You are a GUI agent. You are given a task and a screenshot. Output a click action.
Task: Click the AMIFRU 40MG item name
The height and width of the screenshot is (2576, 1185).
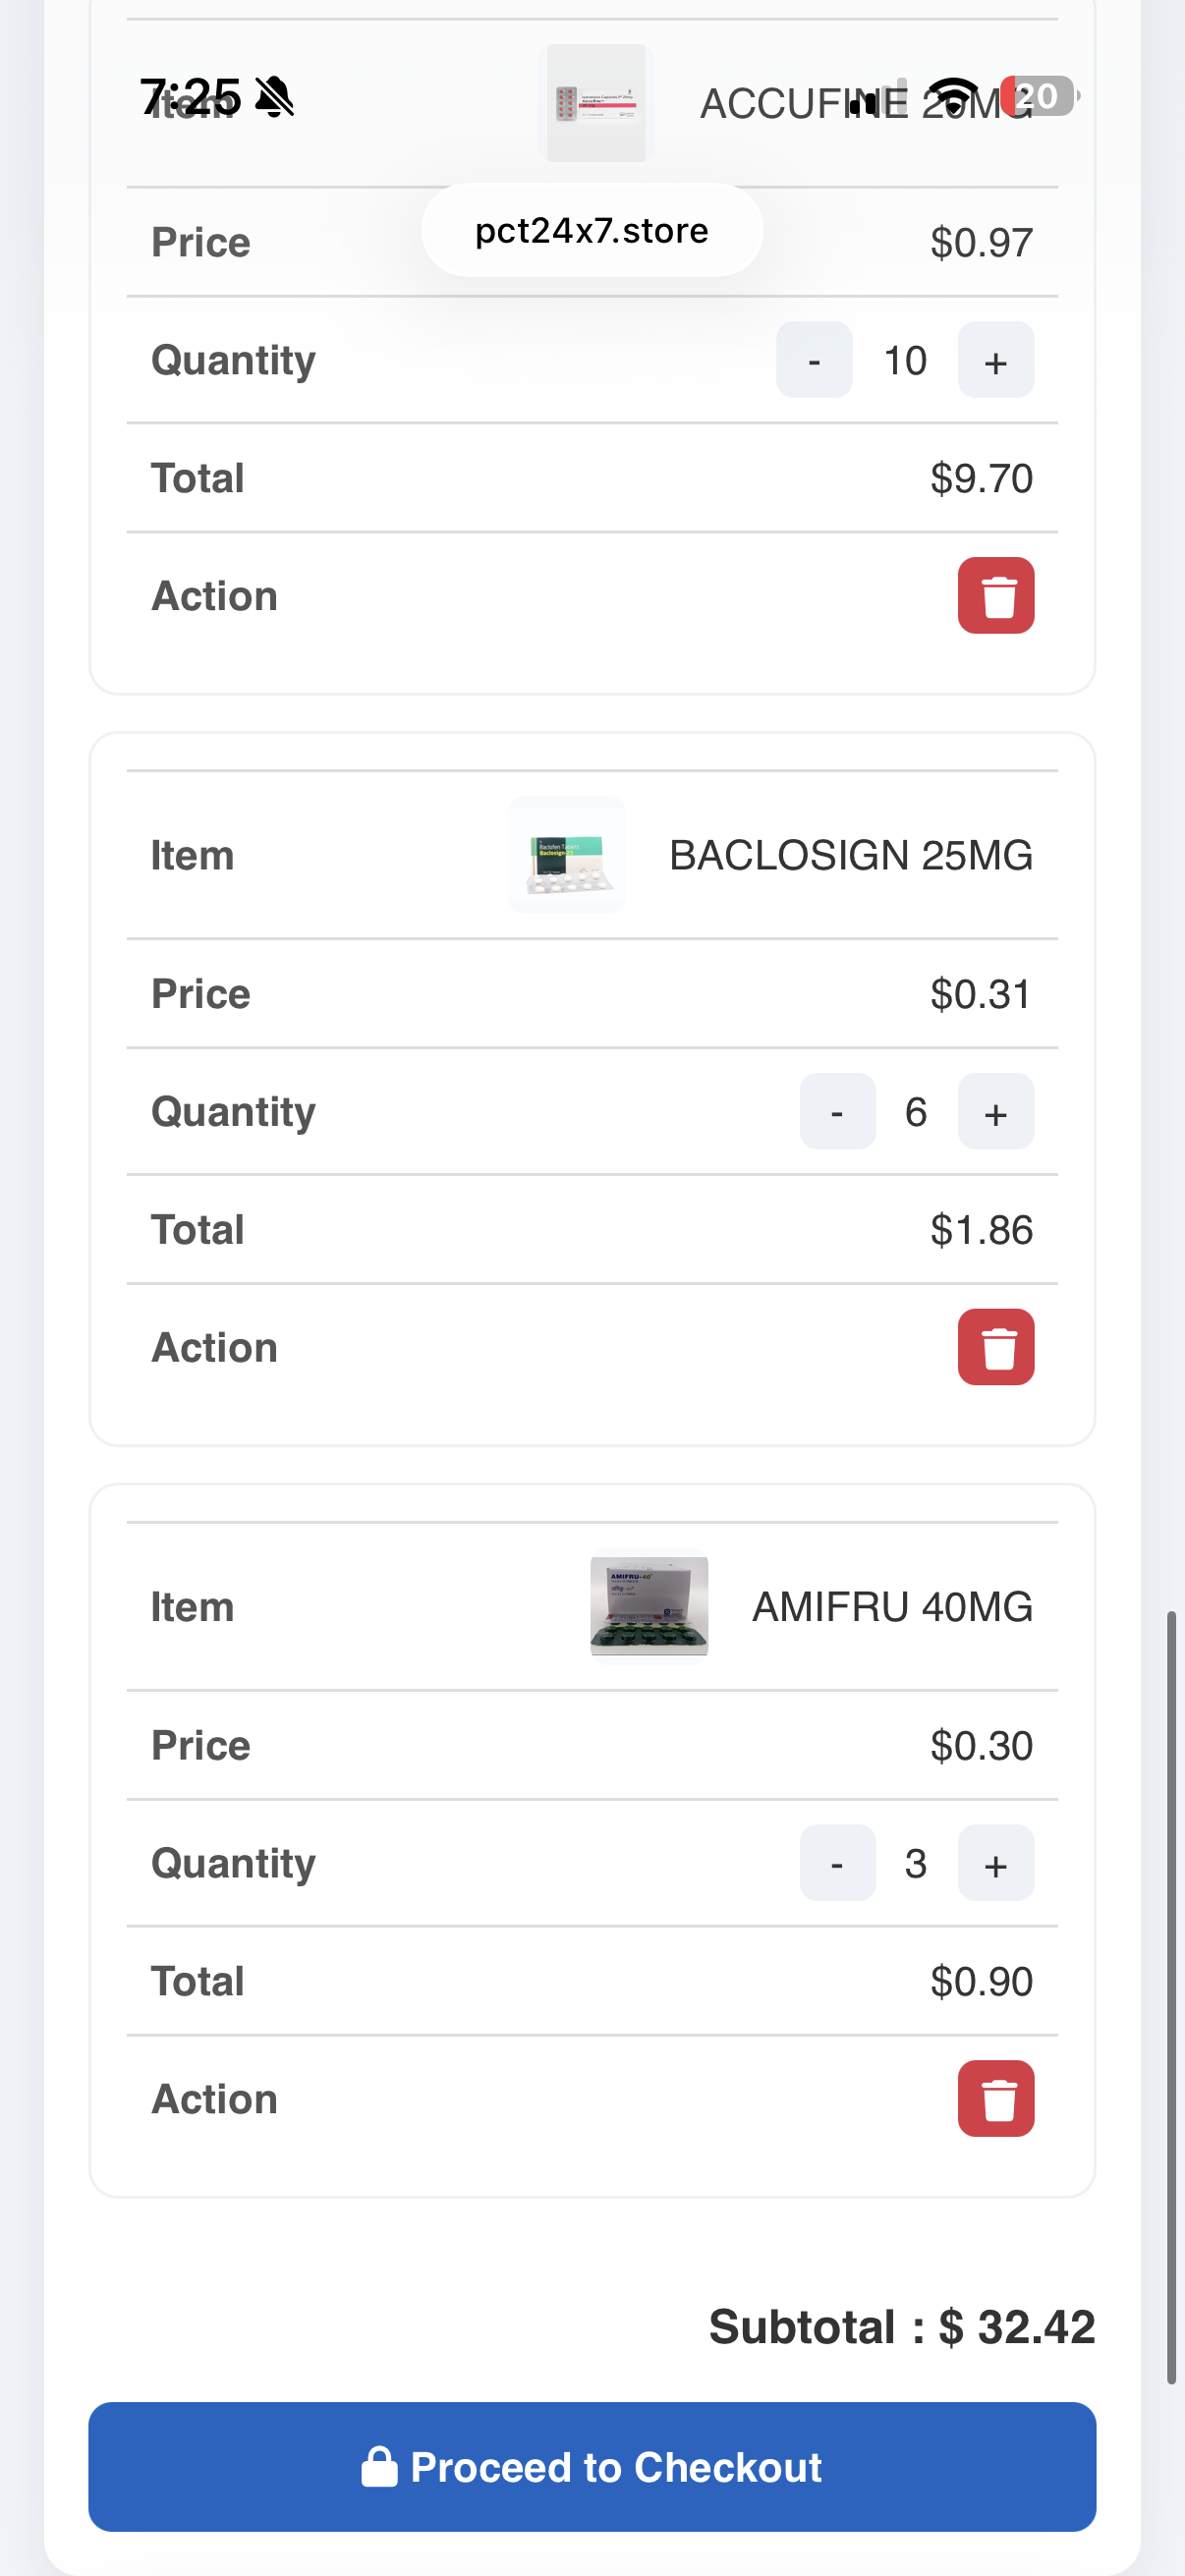(x=892, y=1607)
